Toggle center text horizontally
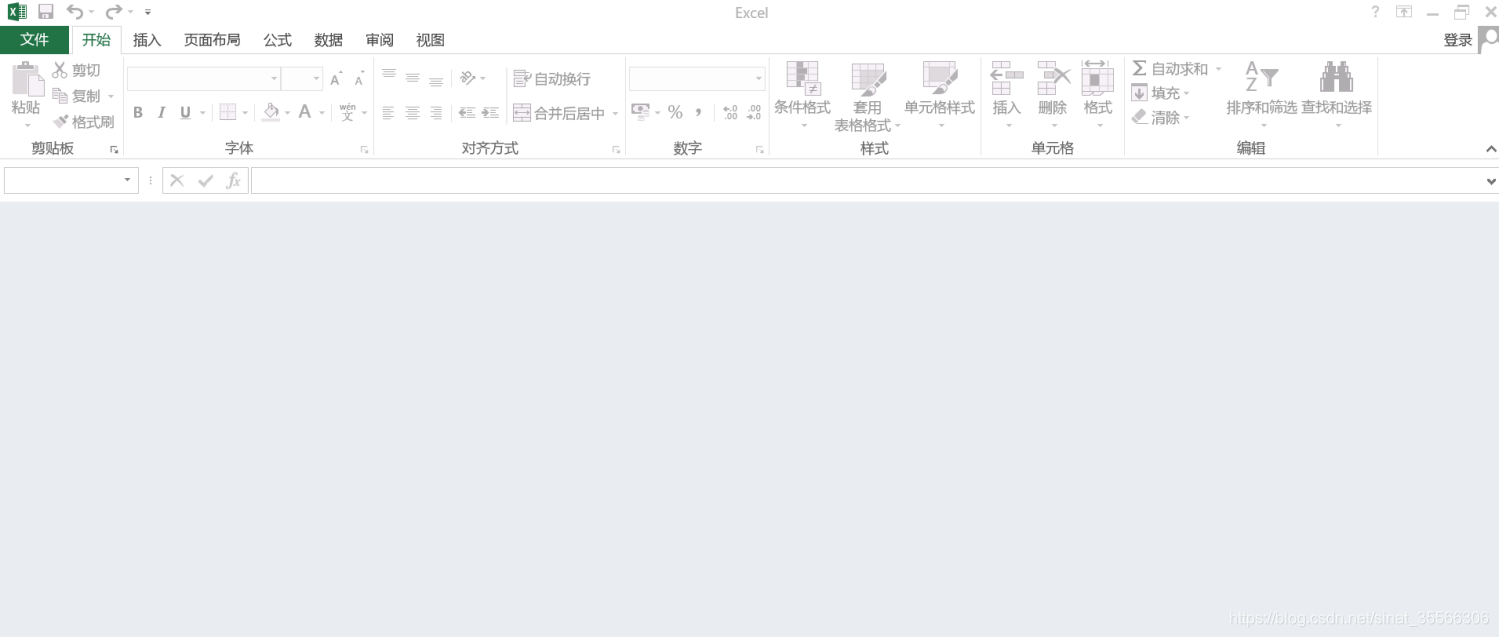The image size is (1499, 637). tap(413, 113)
